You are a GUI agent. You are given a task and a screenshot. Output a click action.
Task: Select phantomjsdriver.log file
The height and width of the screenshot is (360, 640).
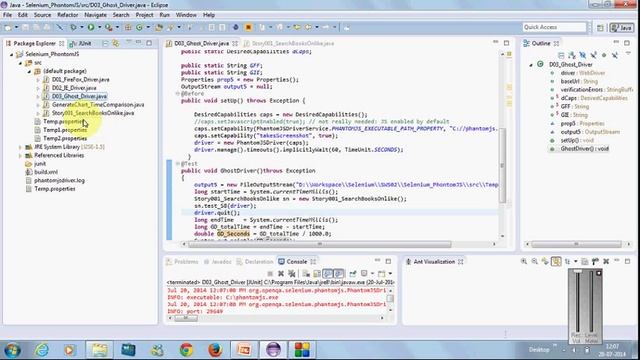(60, 180)
